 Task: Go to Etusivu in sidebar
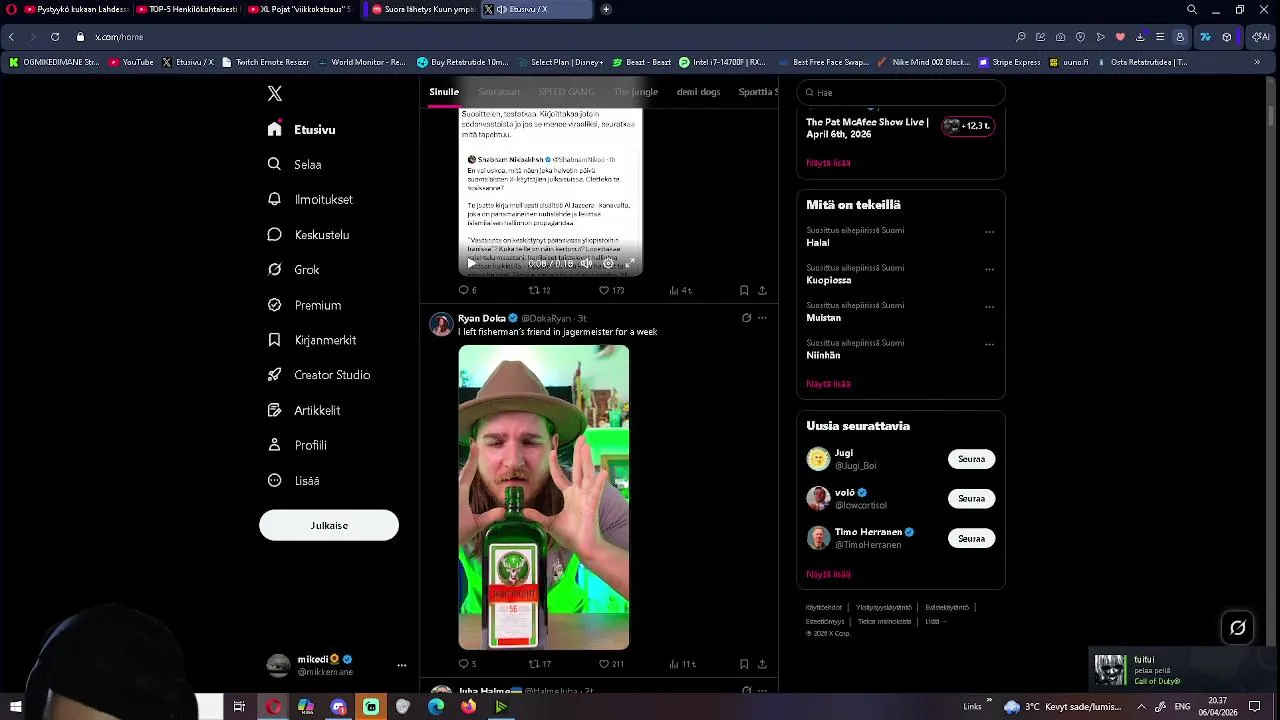pyautogui.click(x=301, y=130)
